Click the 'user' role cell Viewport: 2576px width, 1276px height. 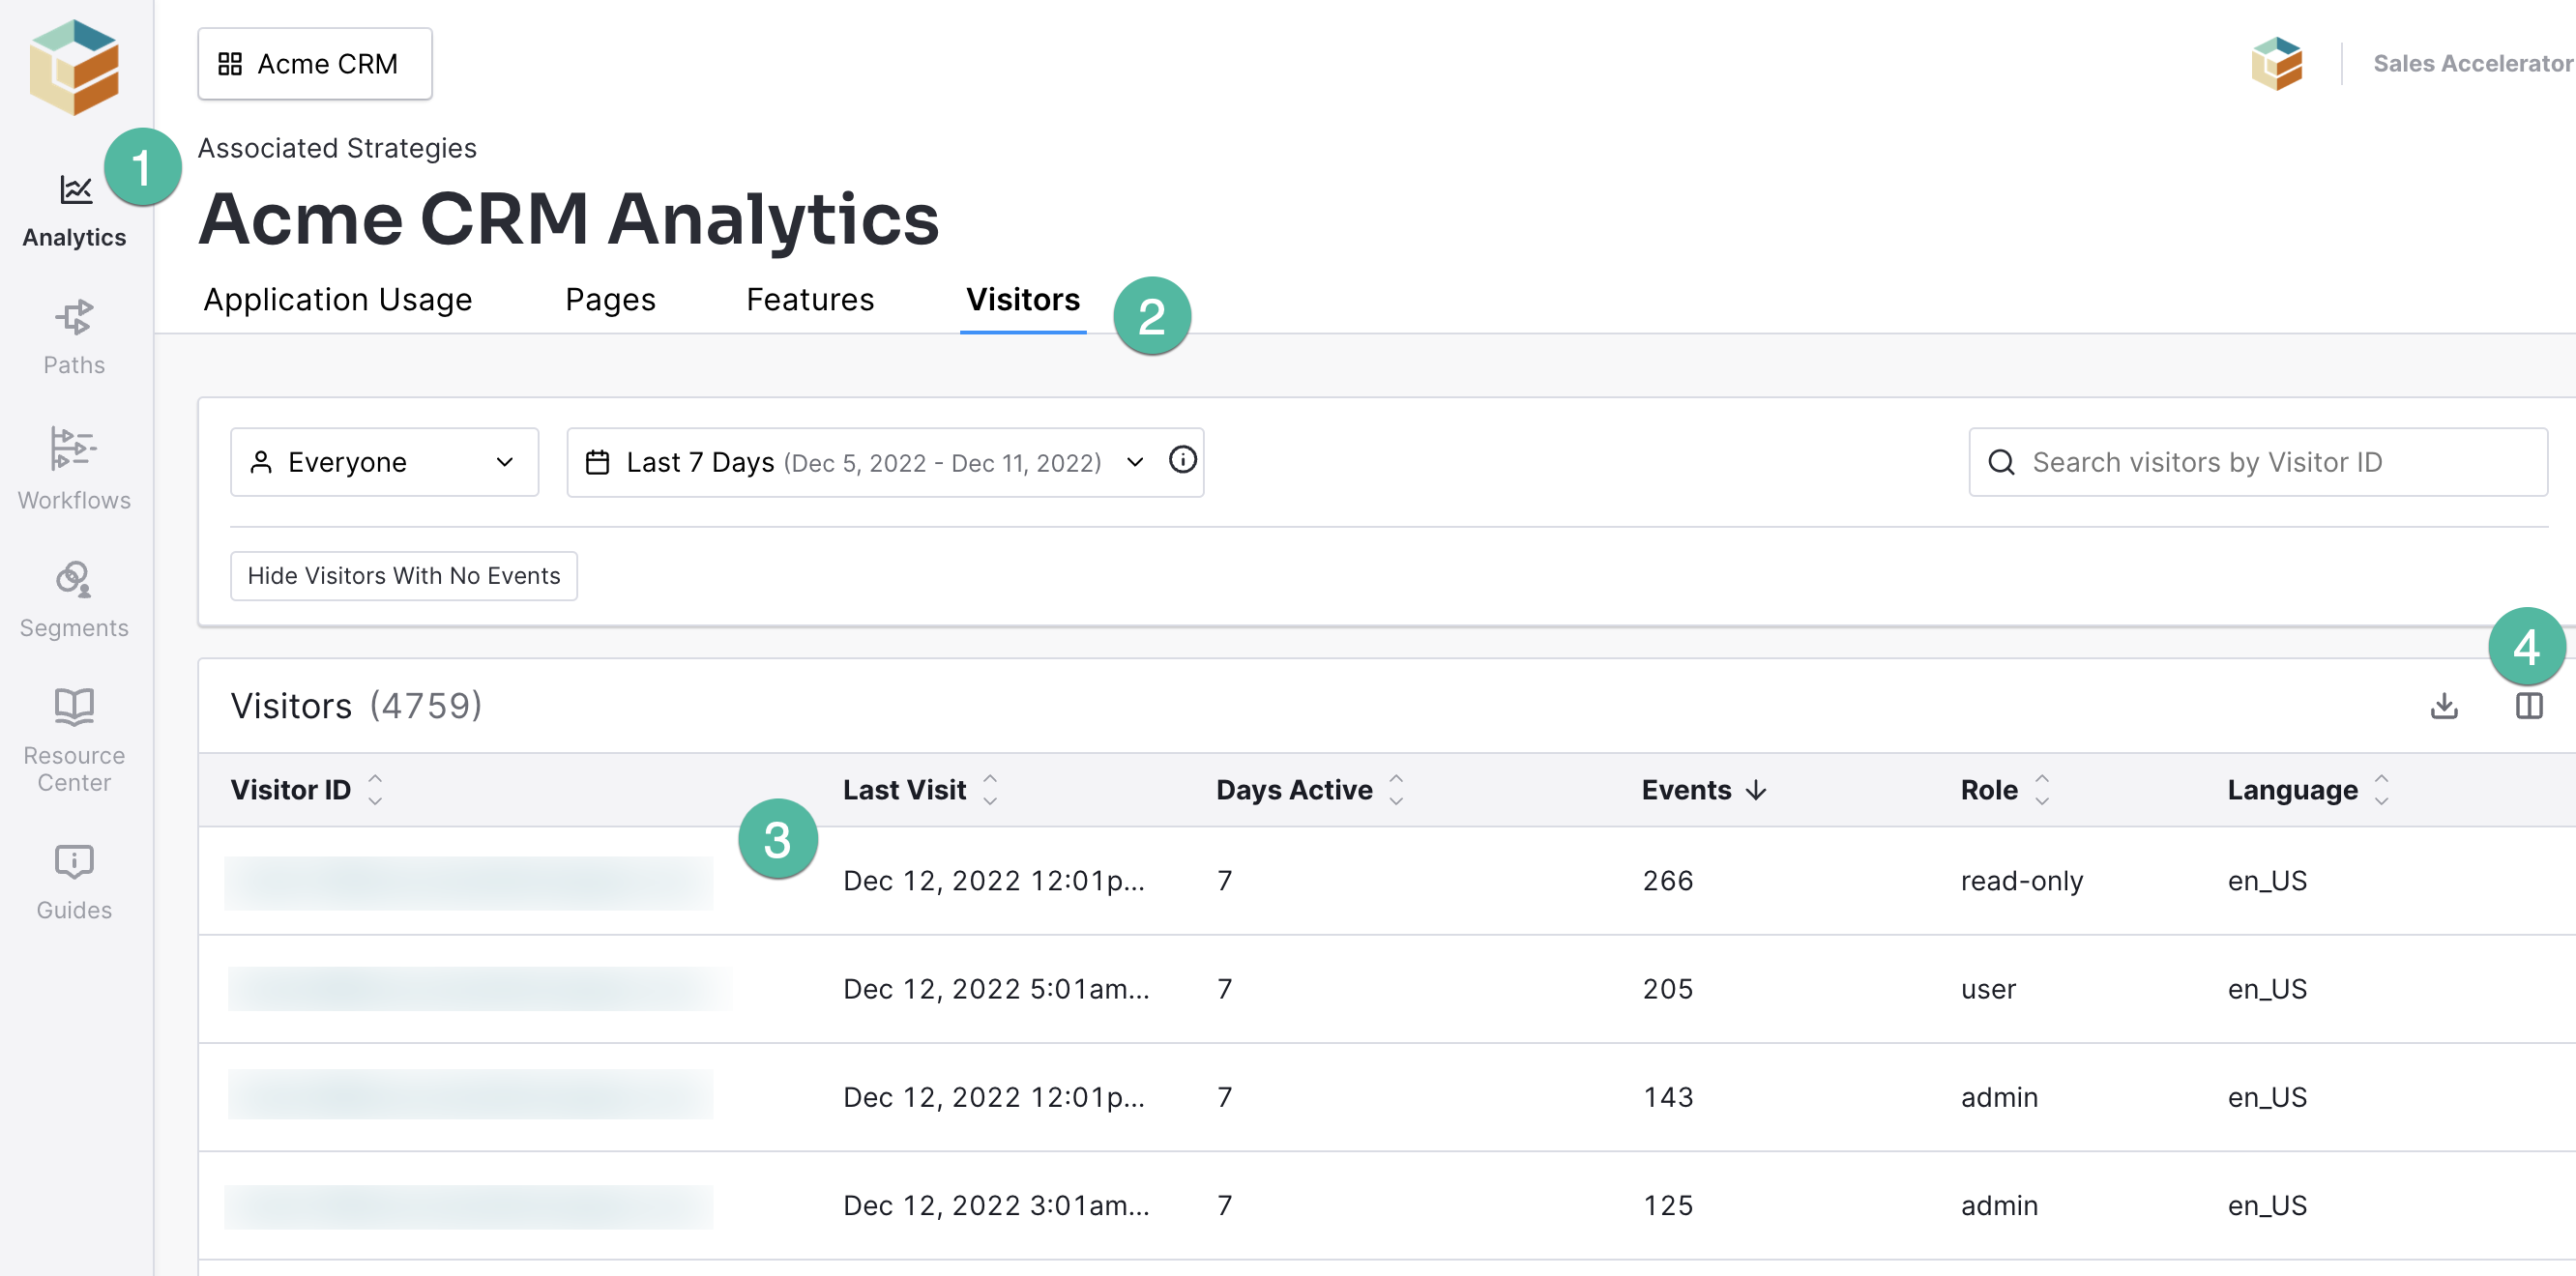pyautogui.click(x=1988, y=989)
